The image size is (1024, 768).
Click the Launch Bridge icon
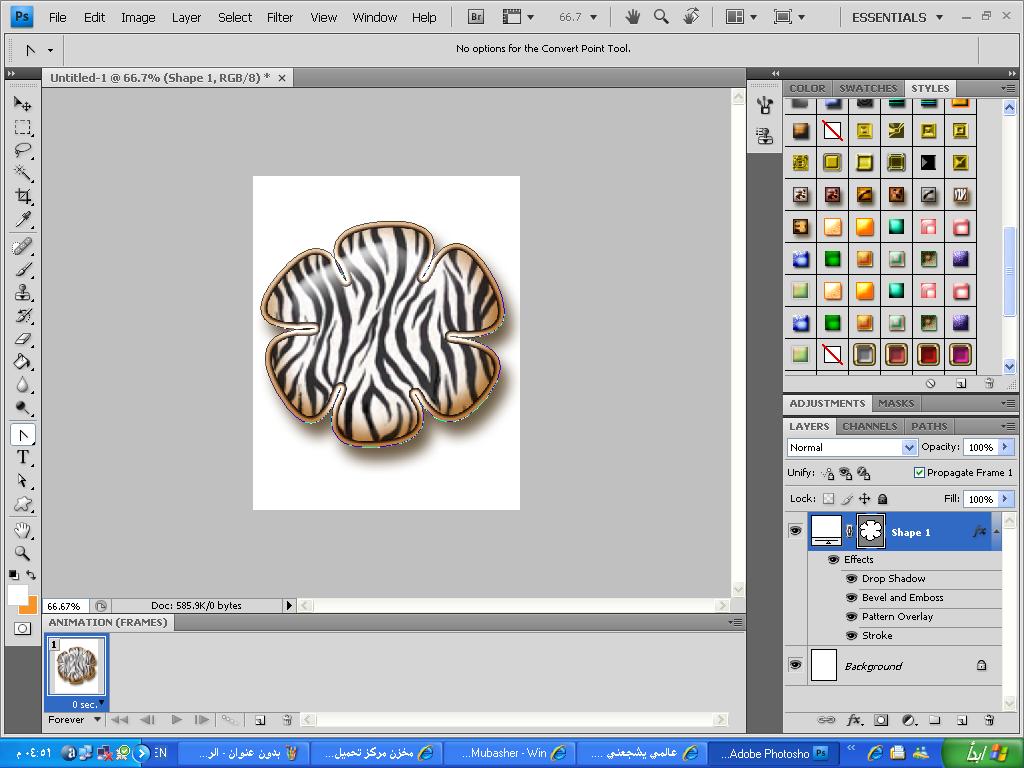click(476, 17)
